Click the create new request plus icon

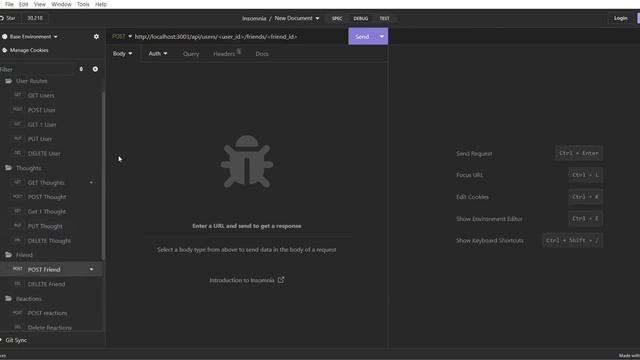click(x=95, y=69)
